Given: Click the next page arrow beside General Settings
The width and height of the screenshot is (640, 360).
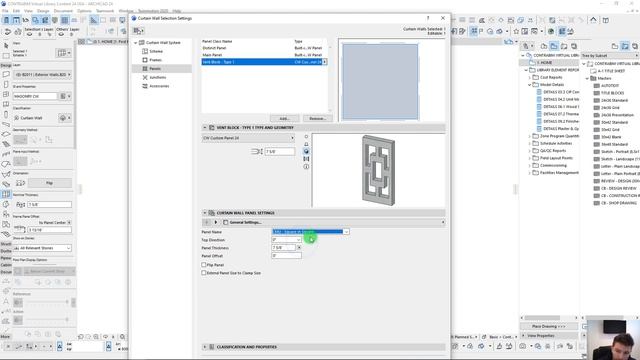Looking at the screenshot, I should [216, 222].
